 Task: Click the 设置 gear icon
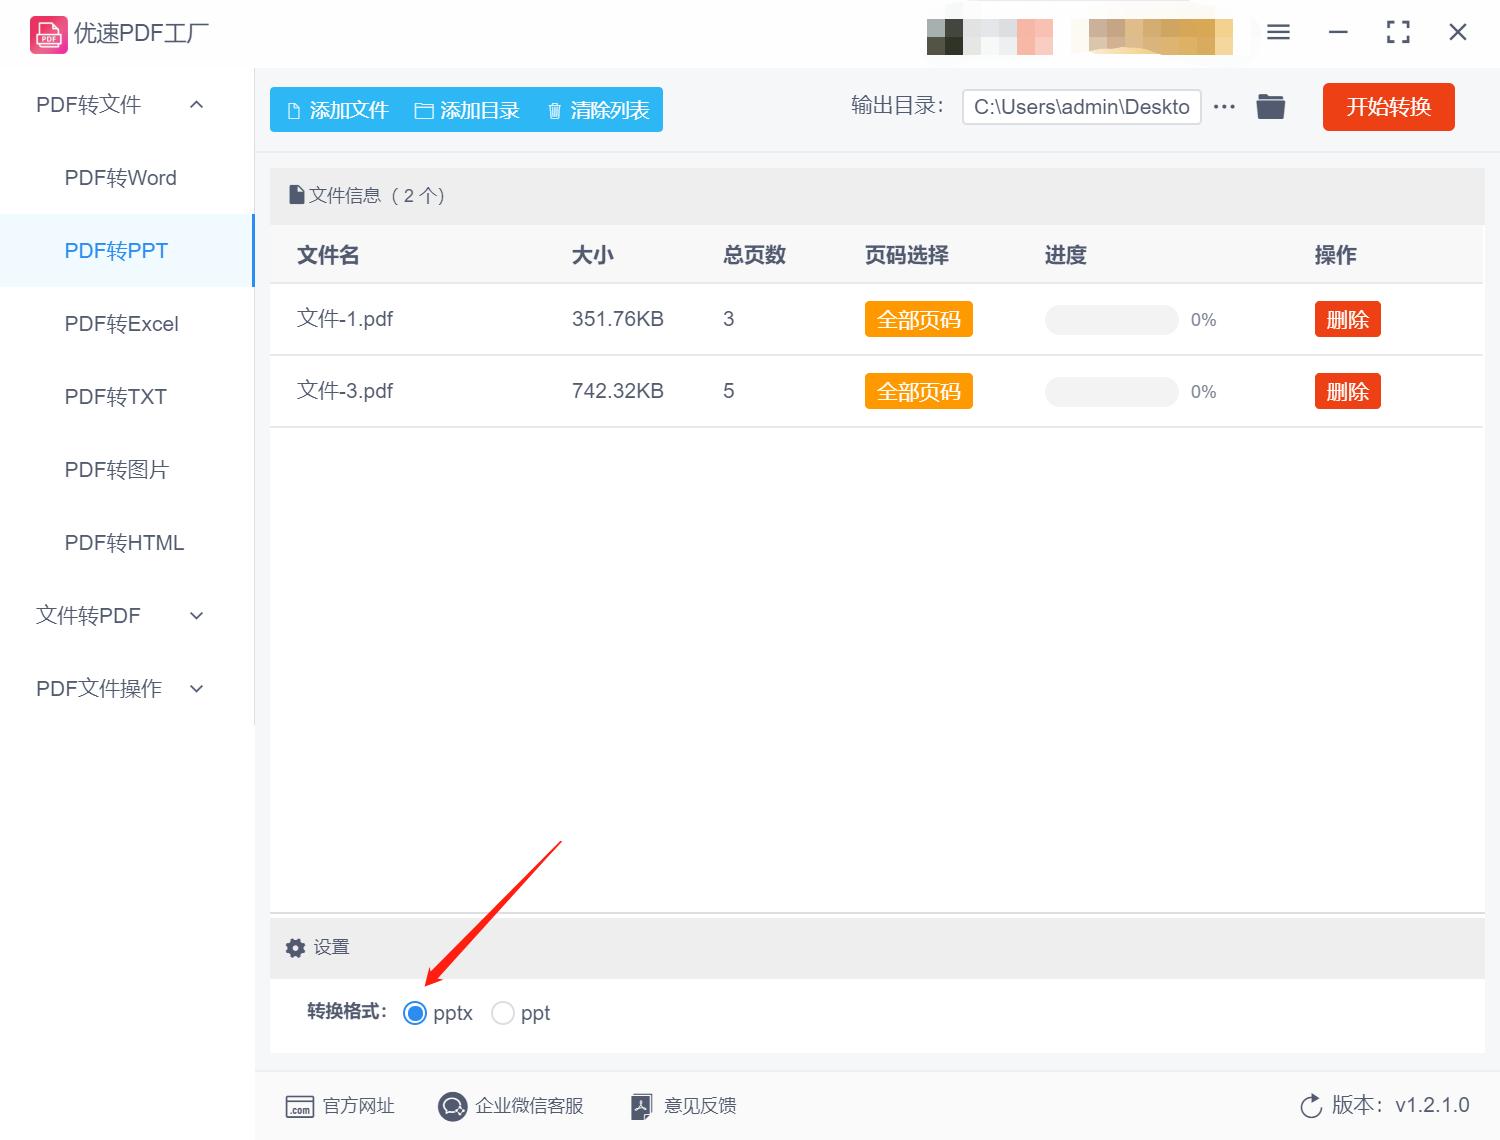[x=295, y=947]
